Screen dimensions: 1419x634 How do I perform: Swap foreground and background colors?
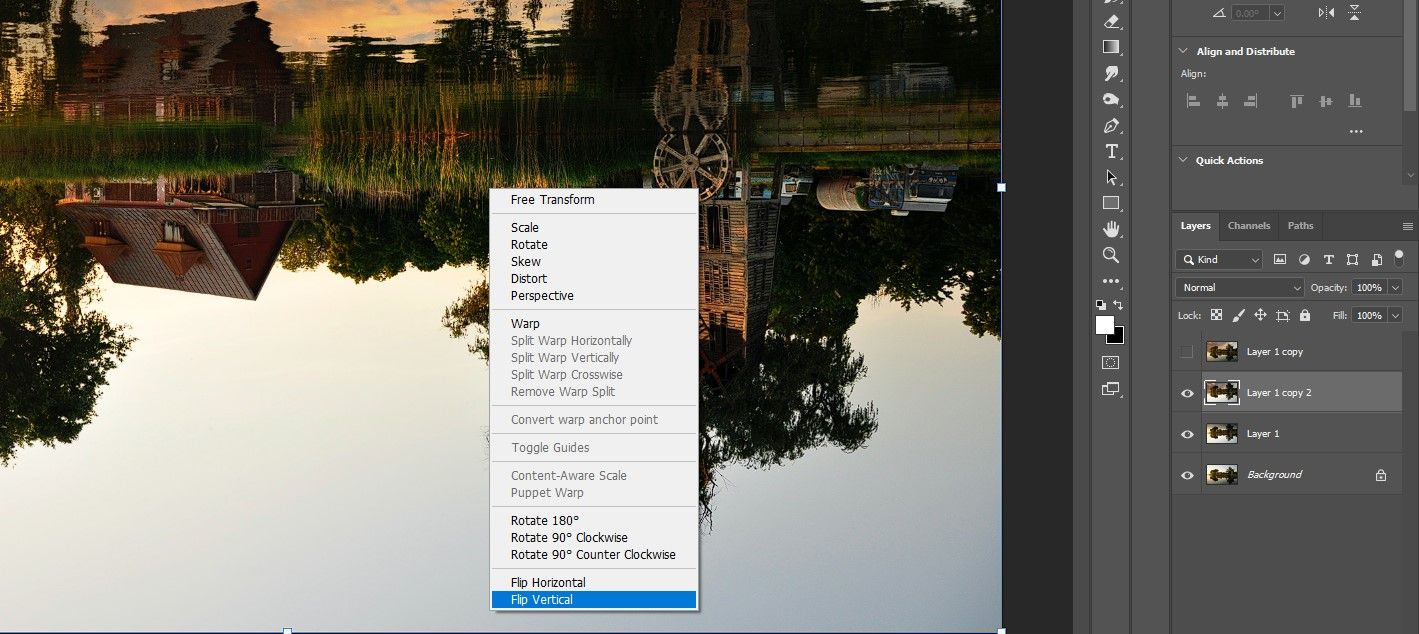[1118, 304]
